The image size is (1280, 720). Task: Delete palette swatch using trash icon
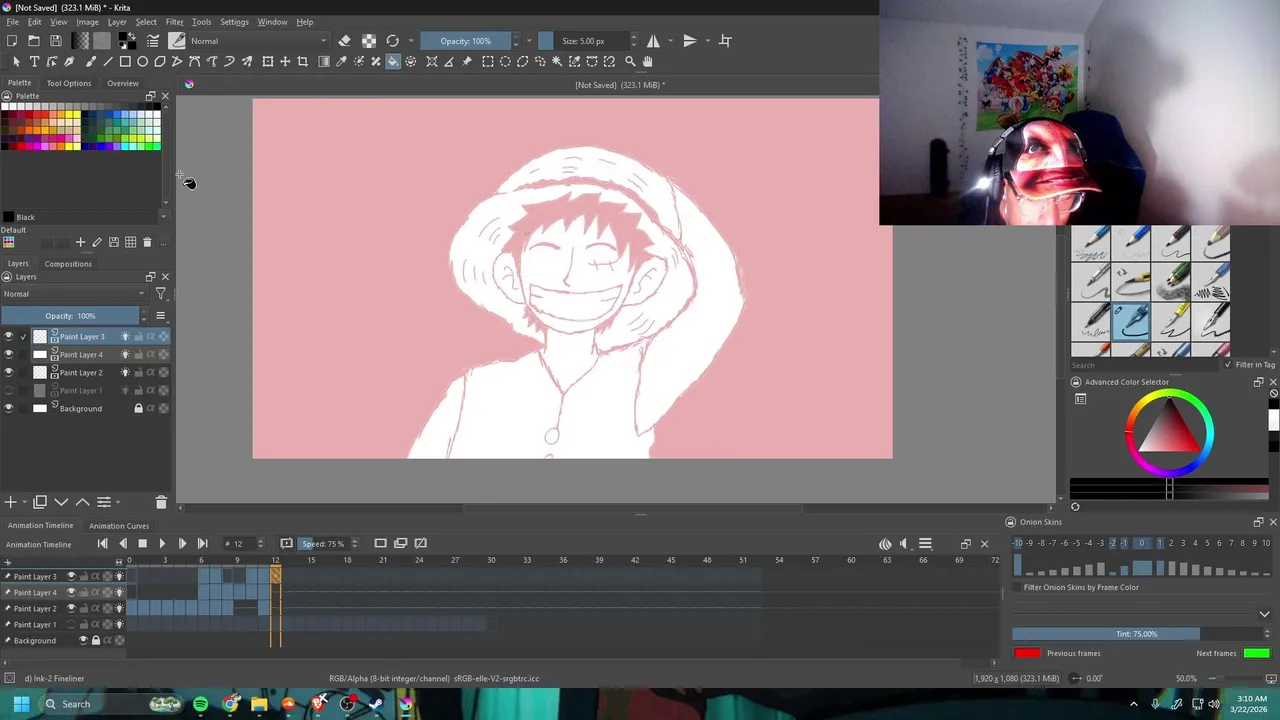147,242
